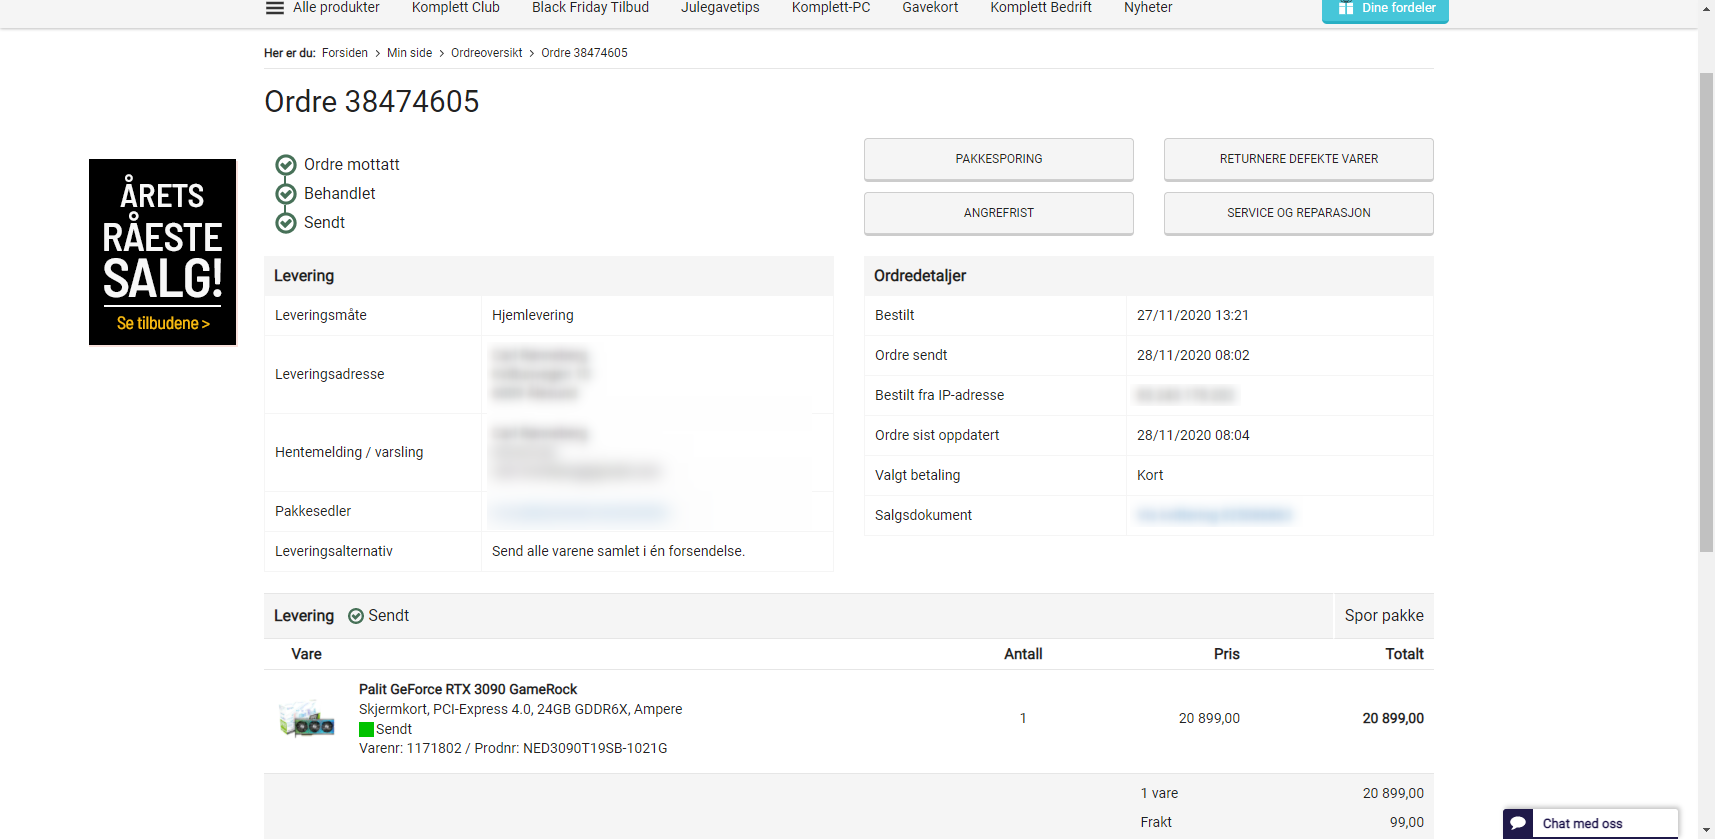This screenshot has height=839, width=1715.
Task: Click the PAKKESPORING button
Action: pos(999,159)
